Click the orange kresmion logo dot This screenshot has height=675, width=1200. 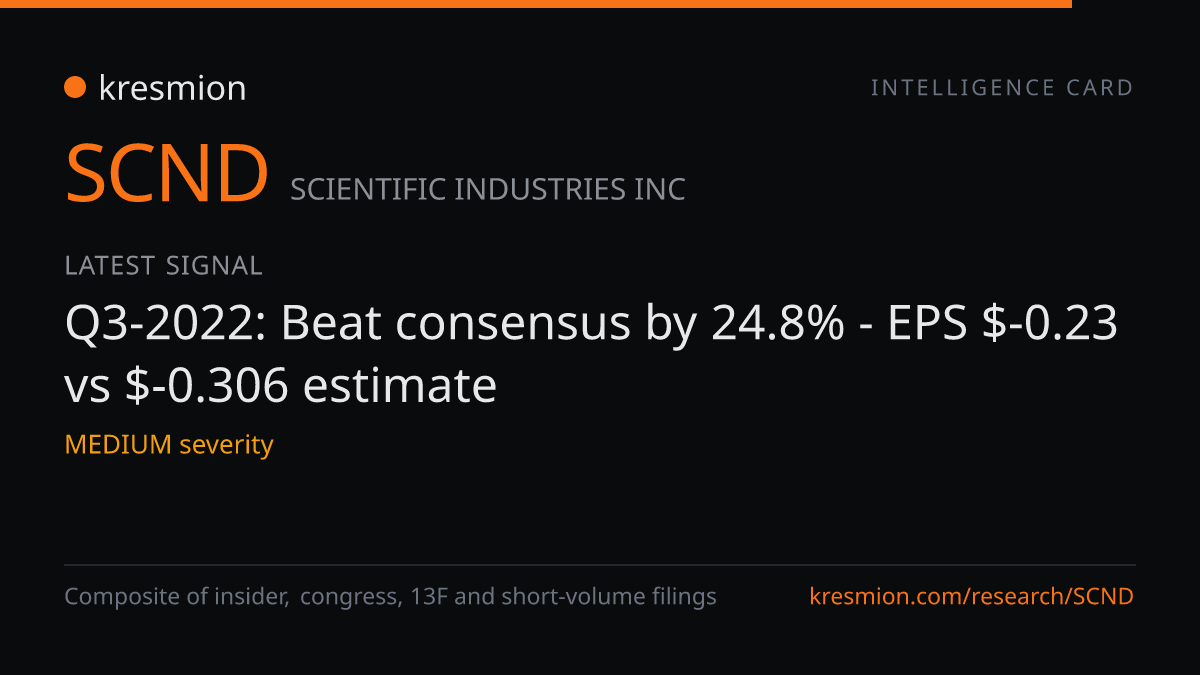click(x=75, y=88)
